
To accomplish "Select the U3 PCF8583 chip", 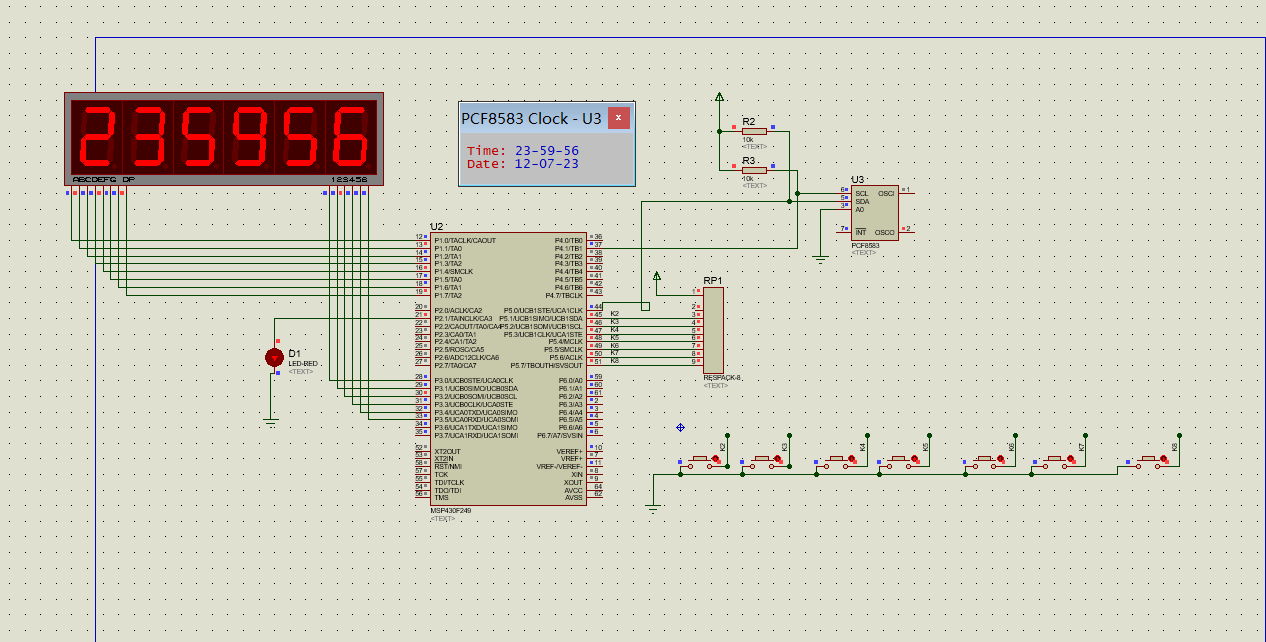I will pyautogui.click(x=874, y=213).
